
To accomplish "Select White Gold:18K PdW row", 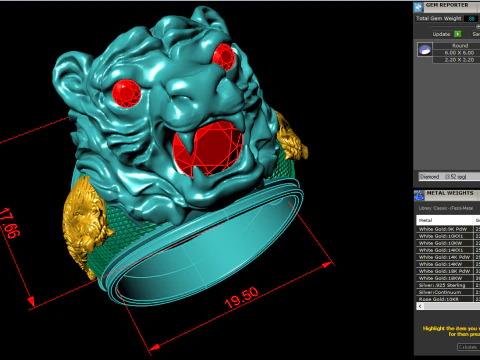I will tap(448, 271).
